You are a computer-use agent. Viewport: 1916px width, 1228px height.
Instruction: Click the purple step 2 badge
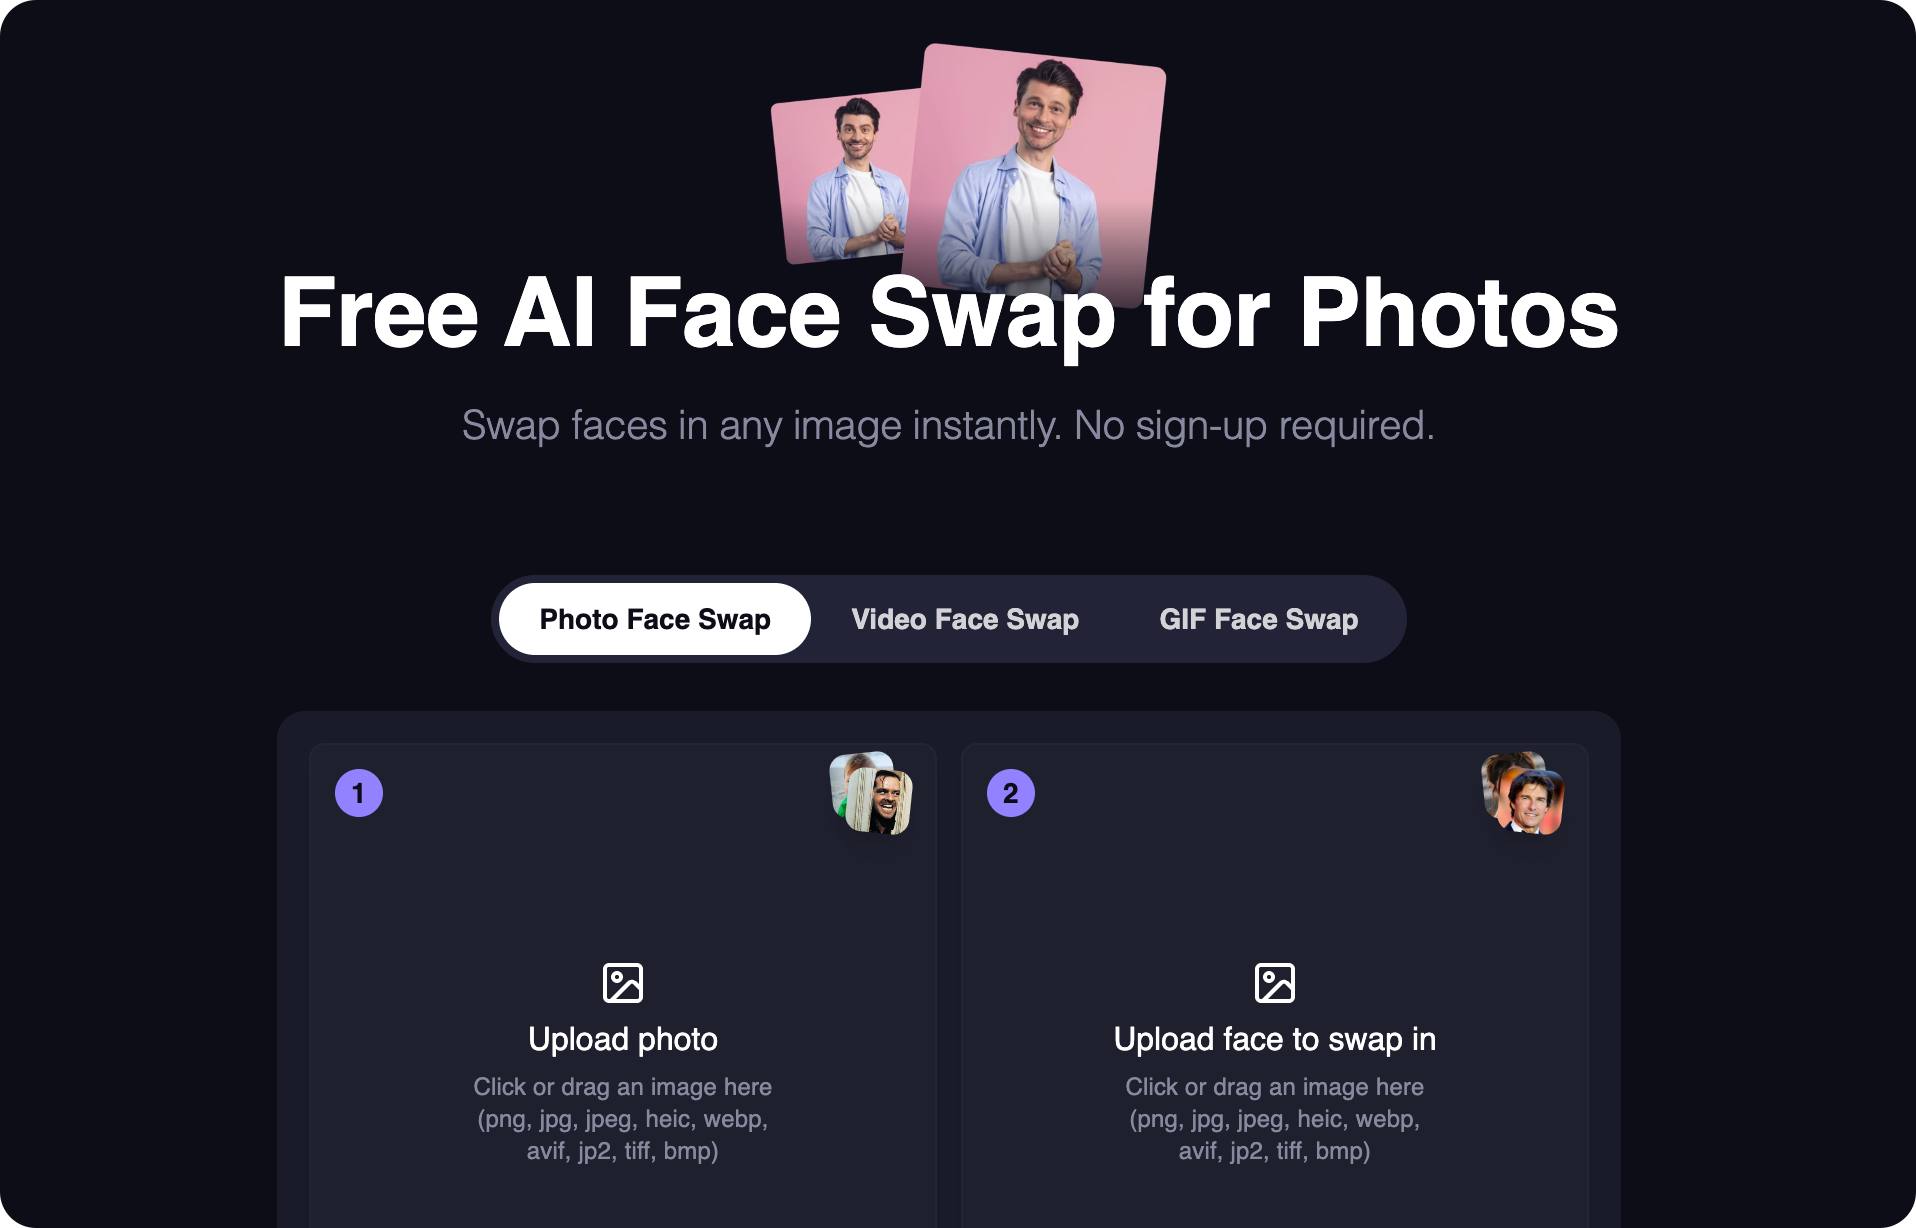1011,793
